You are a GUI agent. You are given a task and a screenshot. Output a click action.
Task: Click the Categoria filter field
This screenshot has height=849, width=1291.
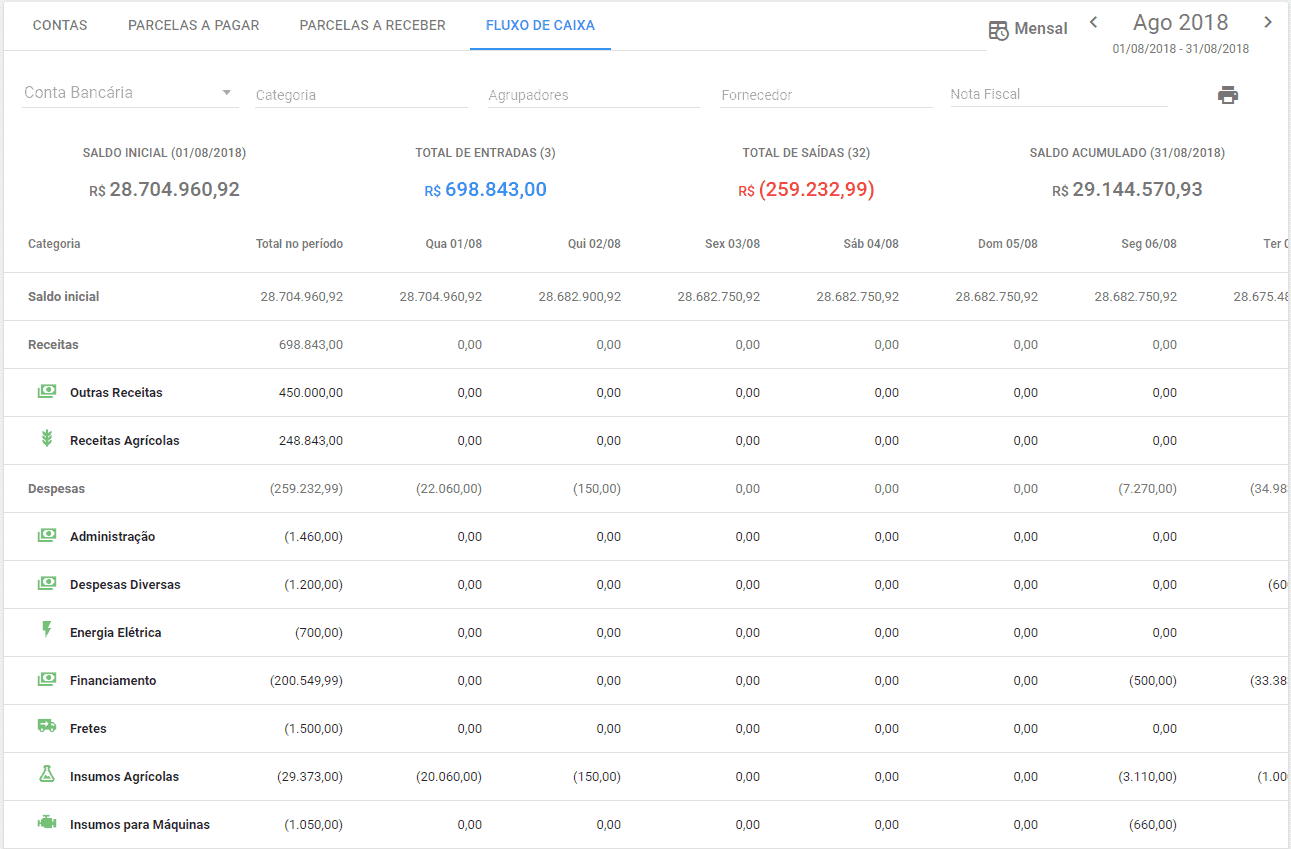361,95
